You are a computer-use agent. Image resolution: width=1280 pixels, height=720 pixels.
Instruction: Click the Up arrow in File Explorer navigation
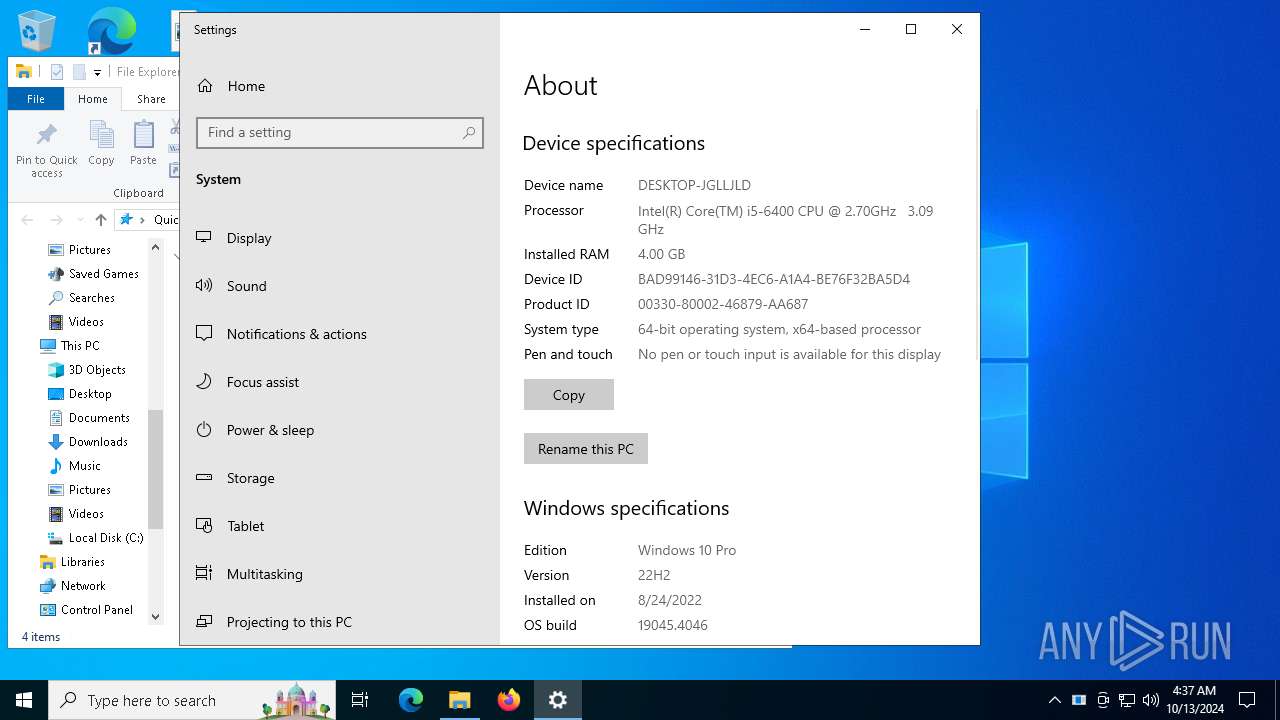click(x=100, y=220)
